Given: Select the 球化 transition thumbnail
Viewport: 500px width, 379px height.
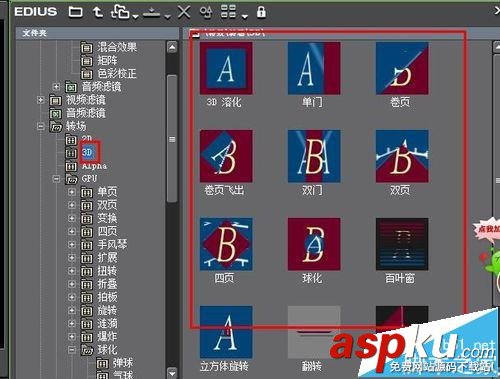Looking at the screenshot, I should (x=314, y=244).
